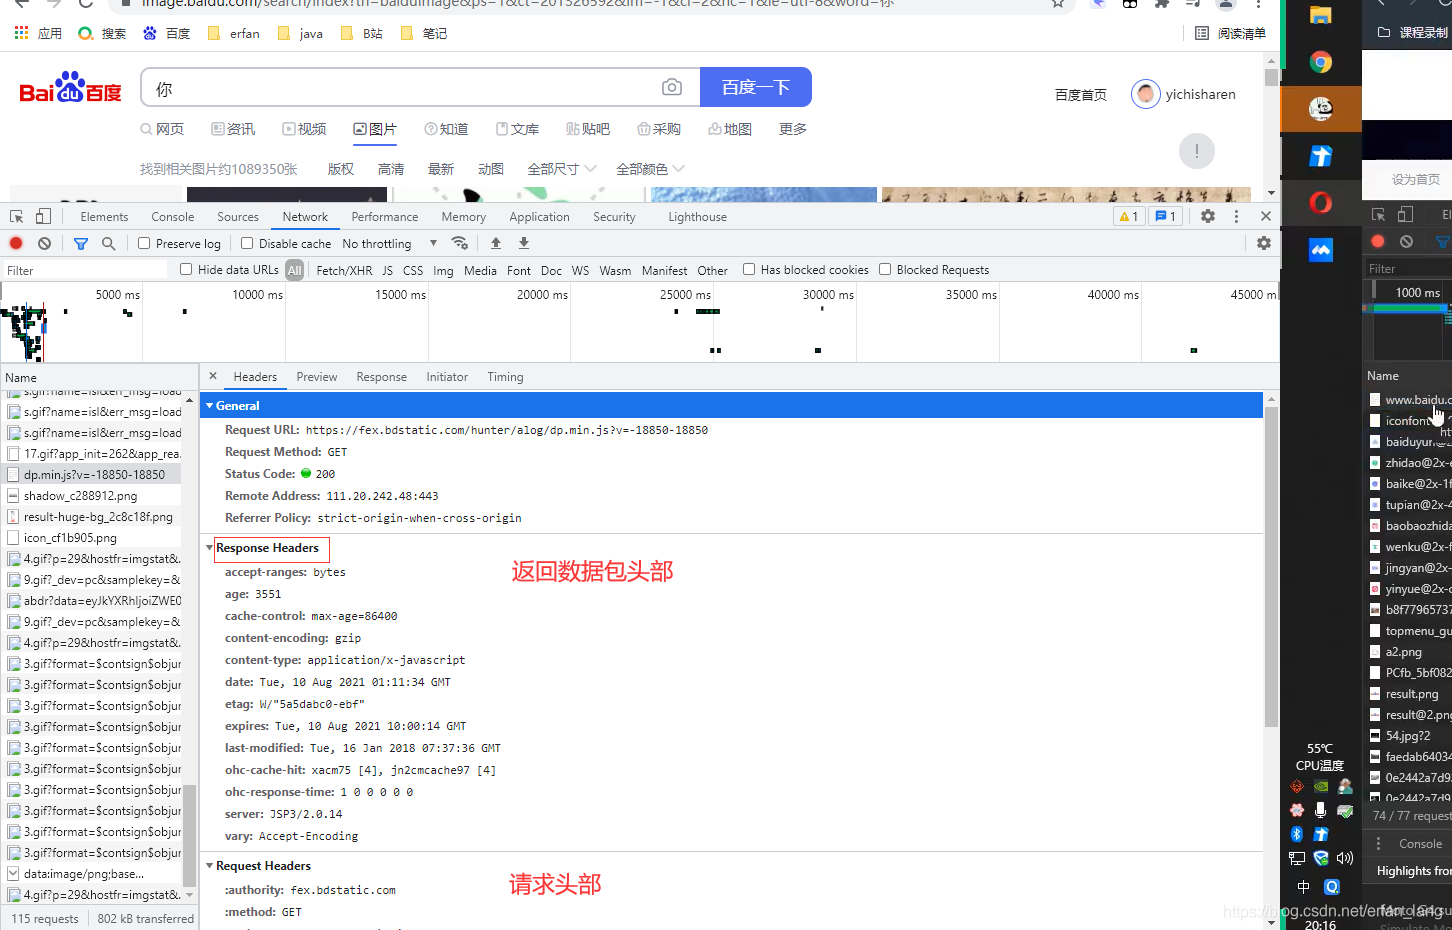The image size is (1452, 930).
Task: Open Preview tab of request
Action: click(x=317, y=376)
